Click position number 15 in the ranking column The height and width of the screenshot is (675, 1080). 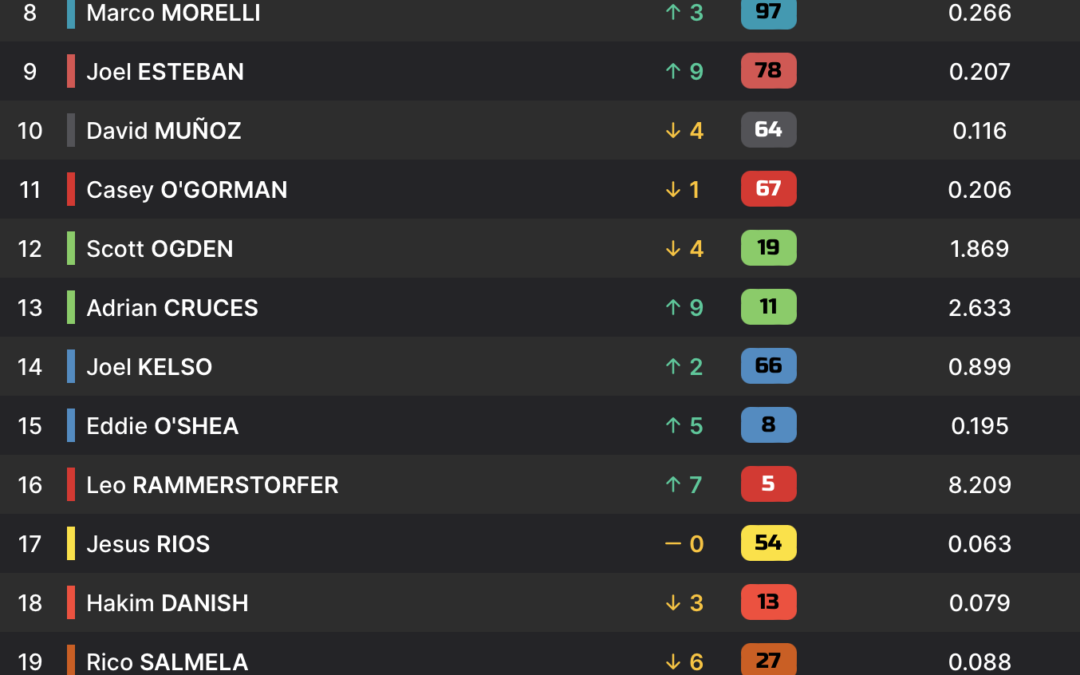pos(30,426)
